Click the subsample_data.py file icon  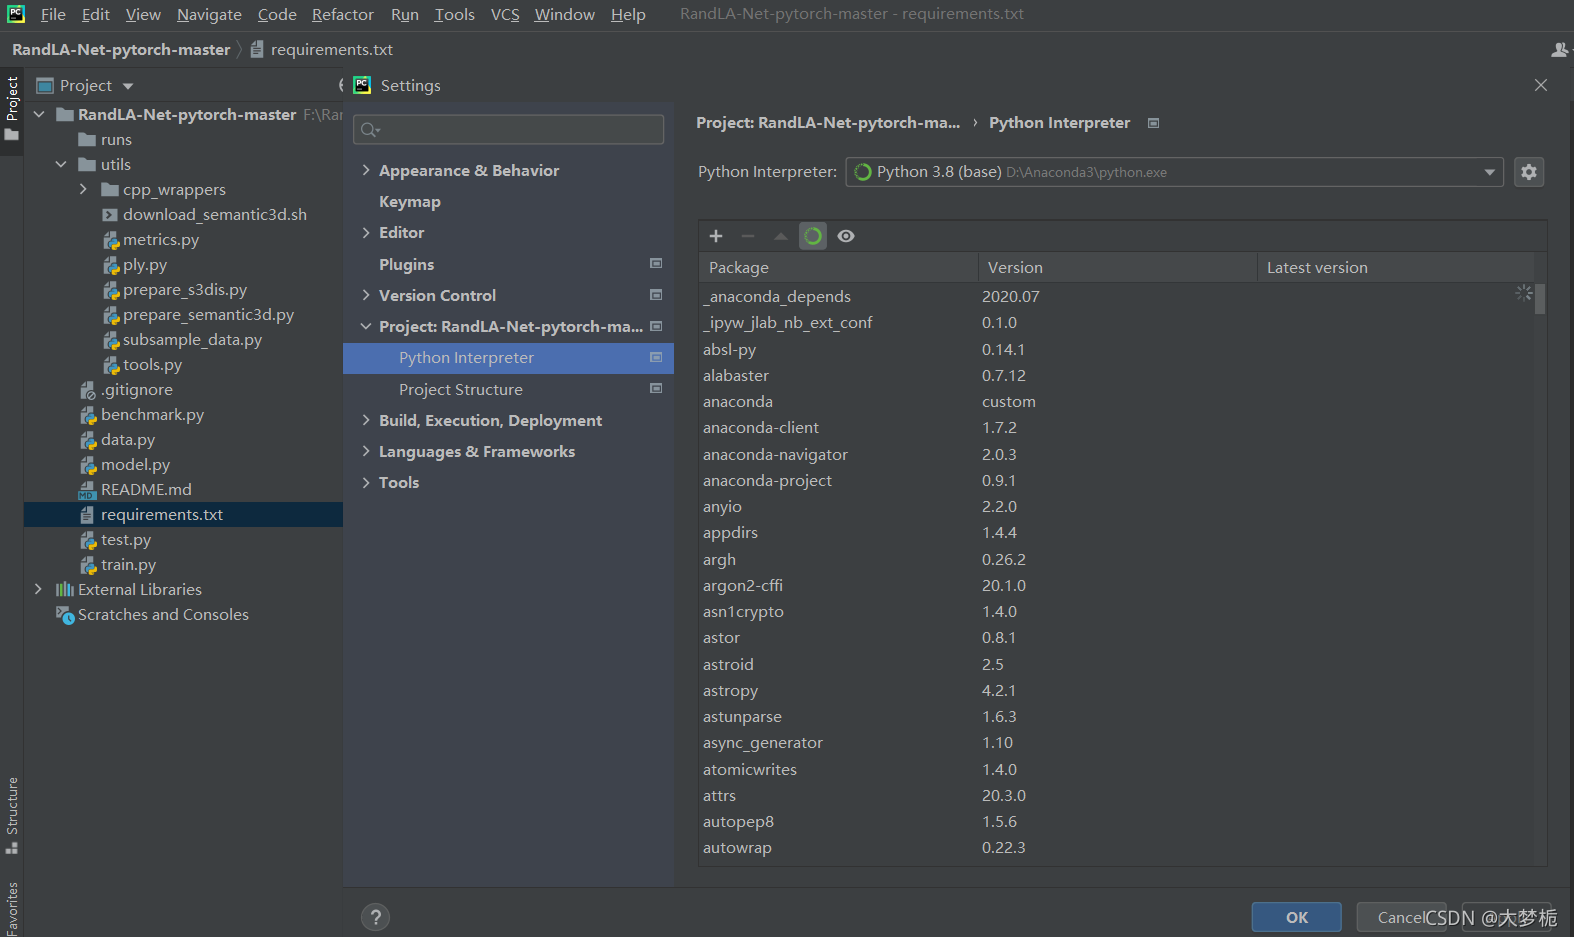click(x=111, y=340)
